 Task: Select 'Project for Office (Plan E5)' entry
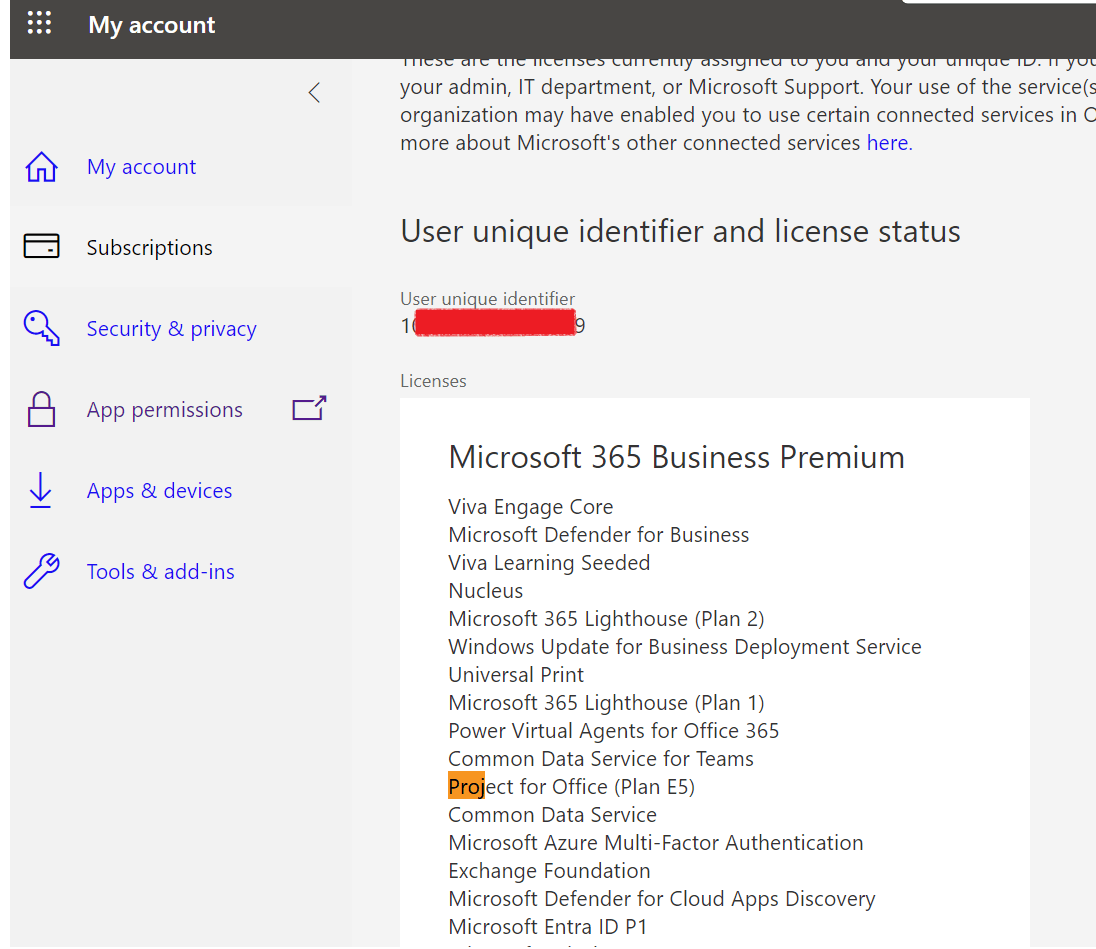pos(572,787)
